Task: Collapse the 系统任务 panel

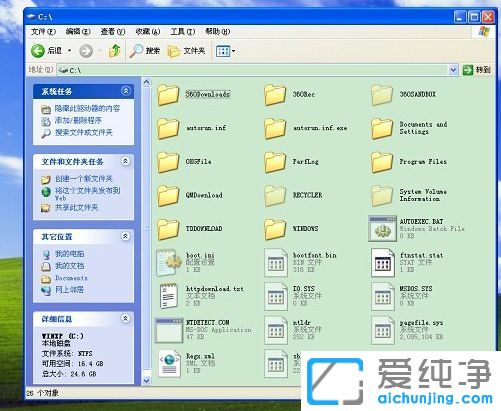Action: [126, 91]
